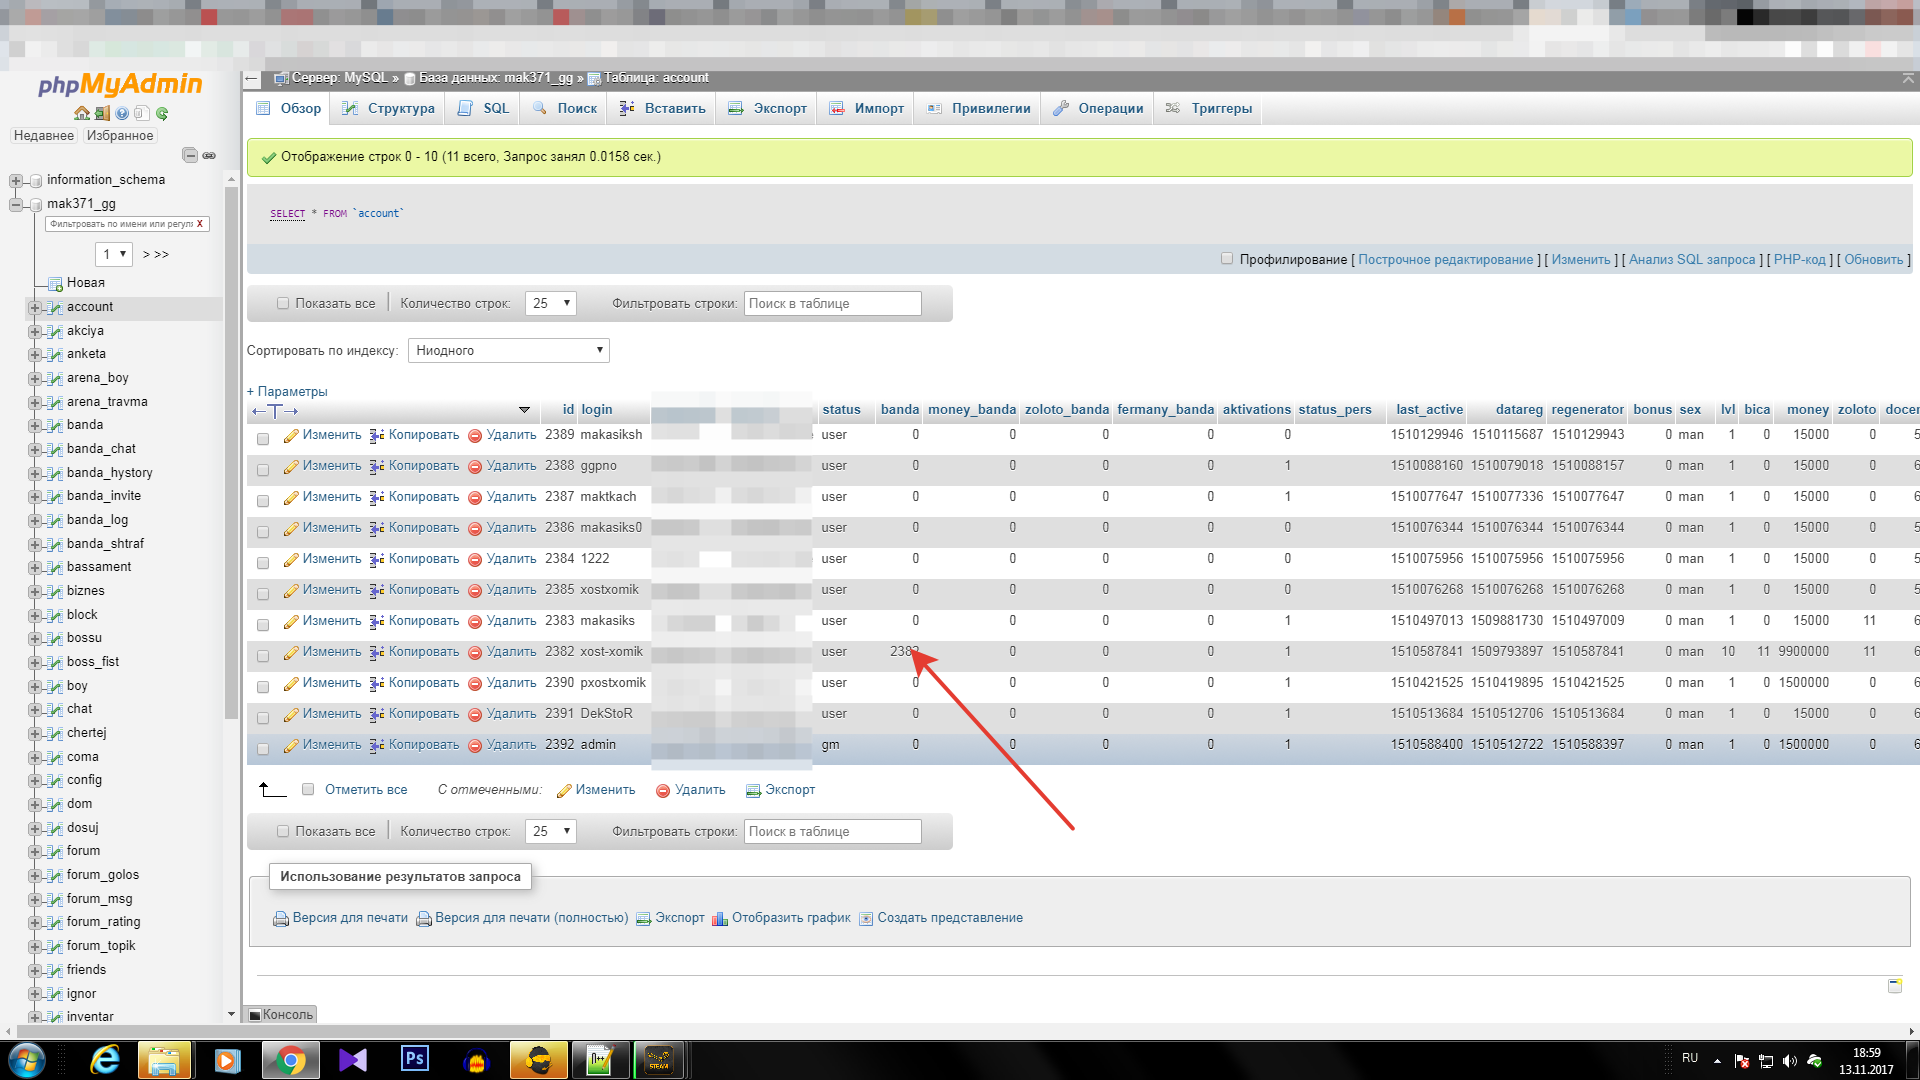This screenshot has width=1920, height=1080.
Task: Click the logout door icon
Action: coord(102,113)
